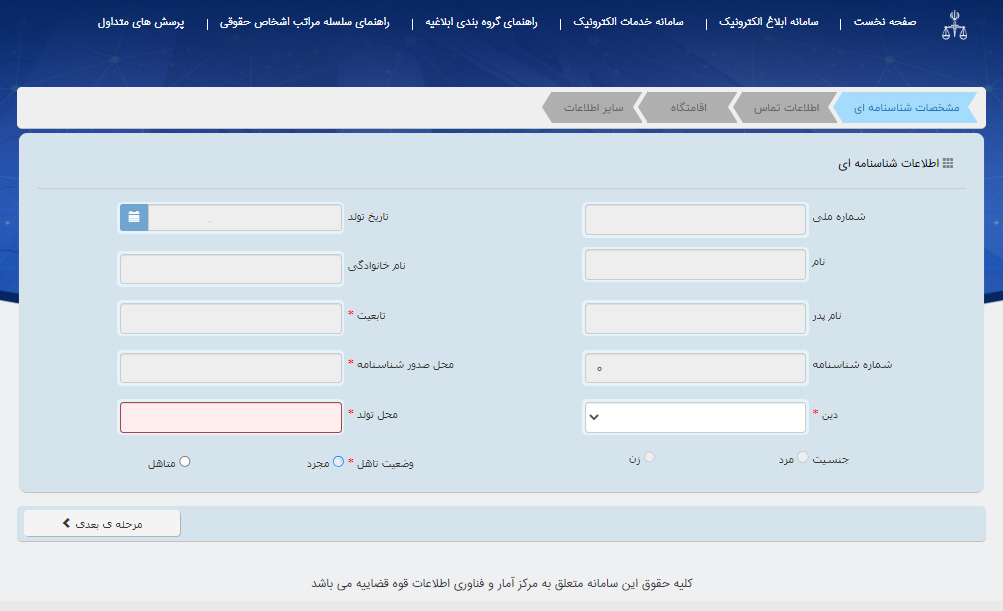
Task: Switch to اطلاعات تماس step tab
Action: click(x=786, y=107)
